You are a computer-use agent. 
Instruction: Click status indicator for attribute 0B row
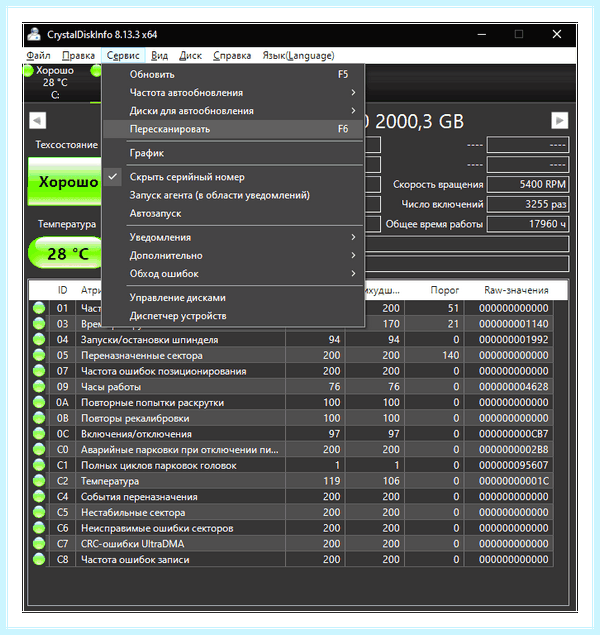[x=39, y=418]
